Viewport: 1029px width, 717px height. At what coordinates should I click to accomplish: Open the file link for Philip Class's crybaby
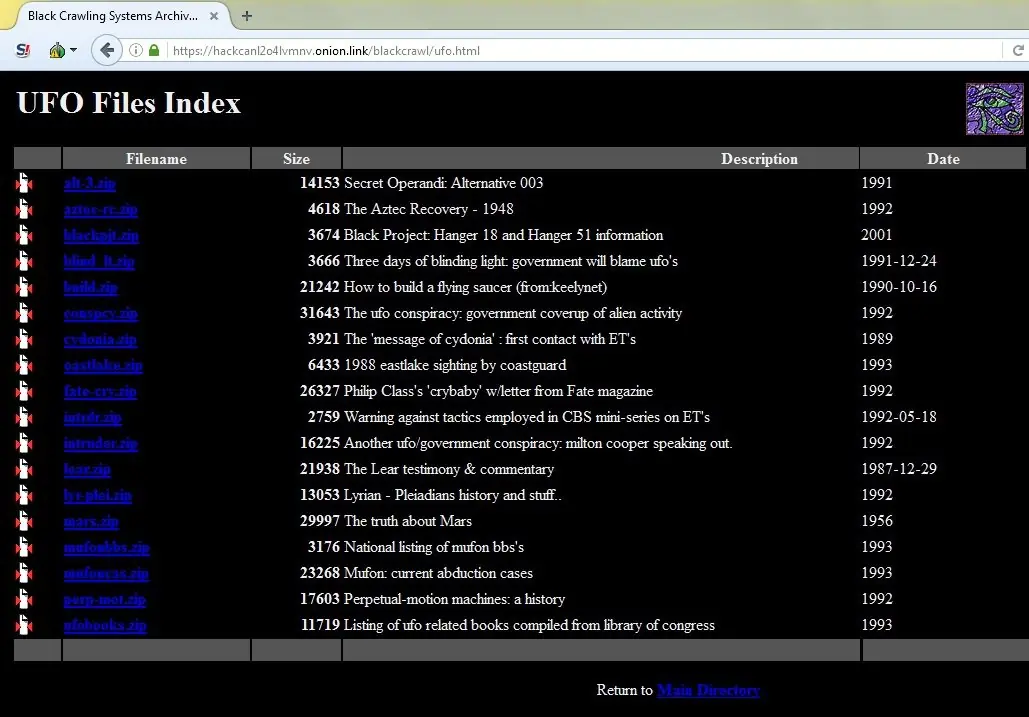pos(100,391)
